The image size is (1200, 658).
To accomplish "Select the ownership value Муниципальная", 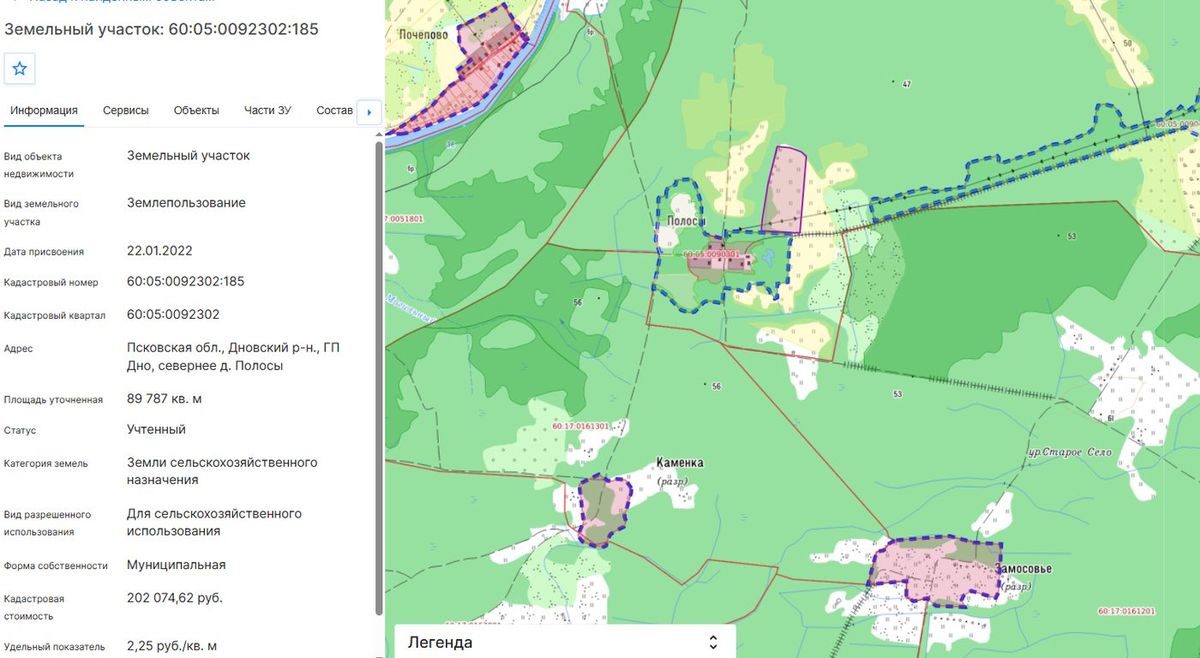I will (176, 565).
